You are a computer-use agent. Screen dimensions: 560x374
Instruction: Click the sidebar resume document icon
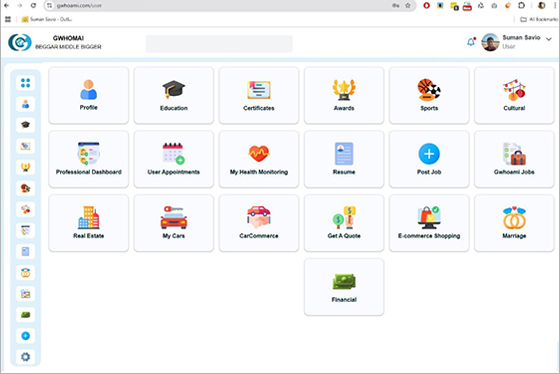(25, 251)
